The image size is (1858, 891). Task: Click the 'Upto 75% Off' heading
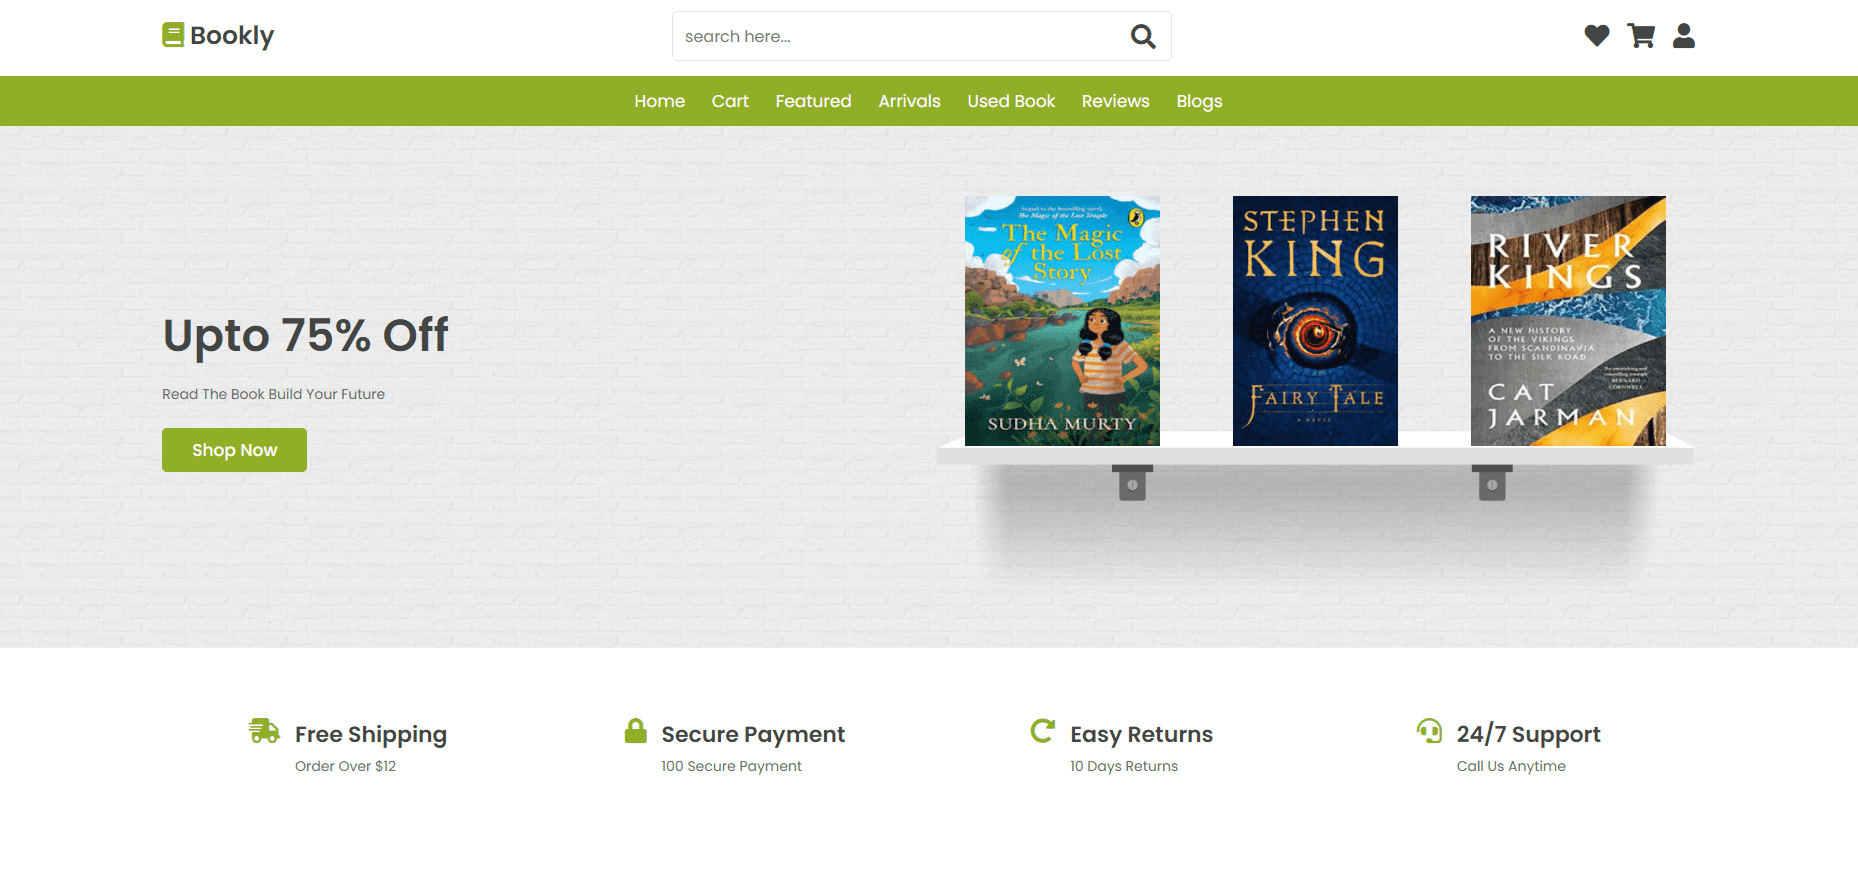tap(306, 335)
